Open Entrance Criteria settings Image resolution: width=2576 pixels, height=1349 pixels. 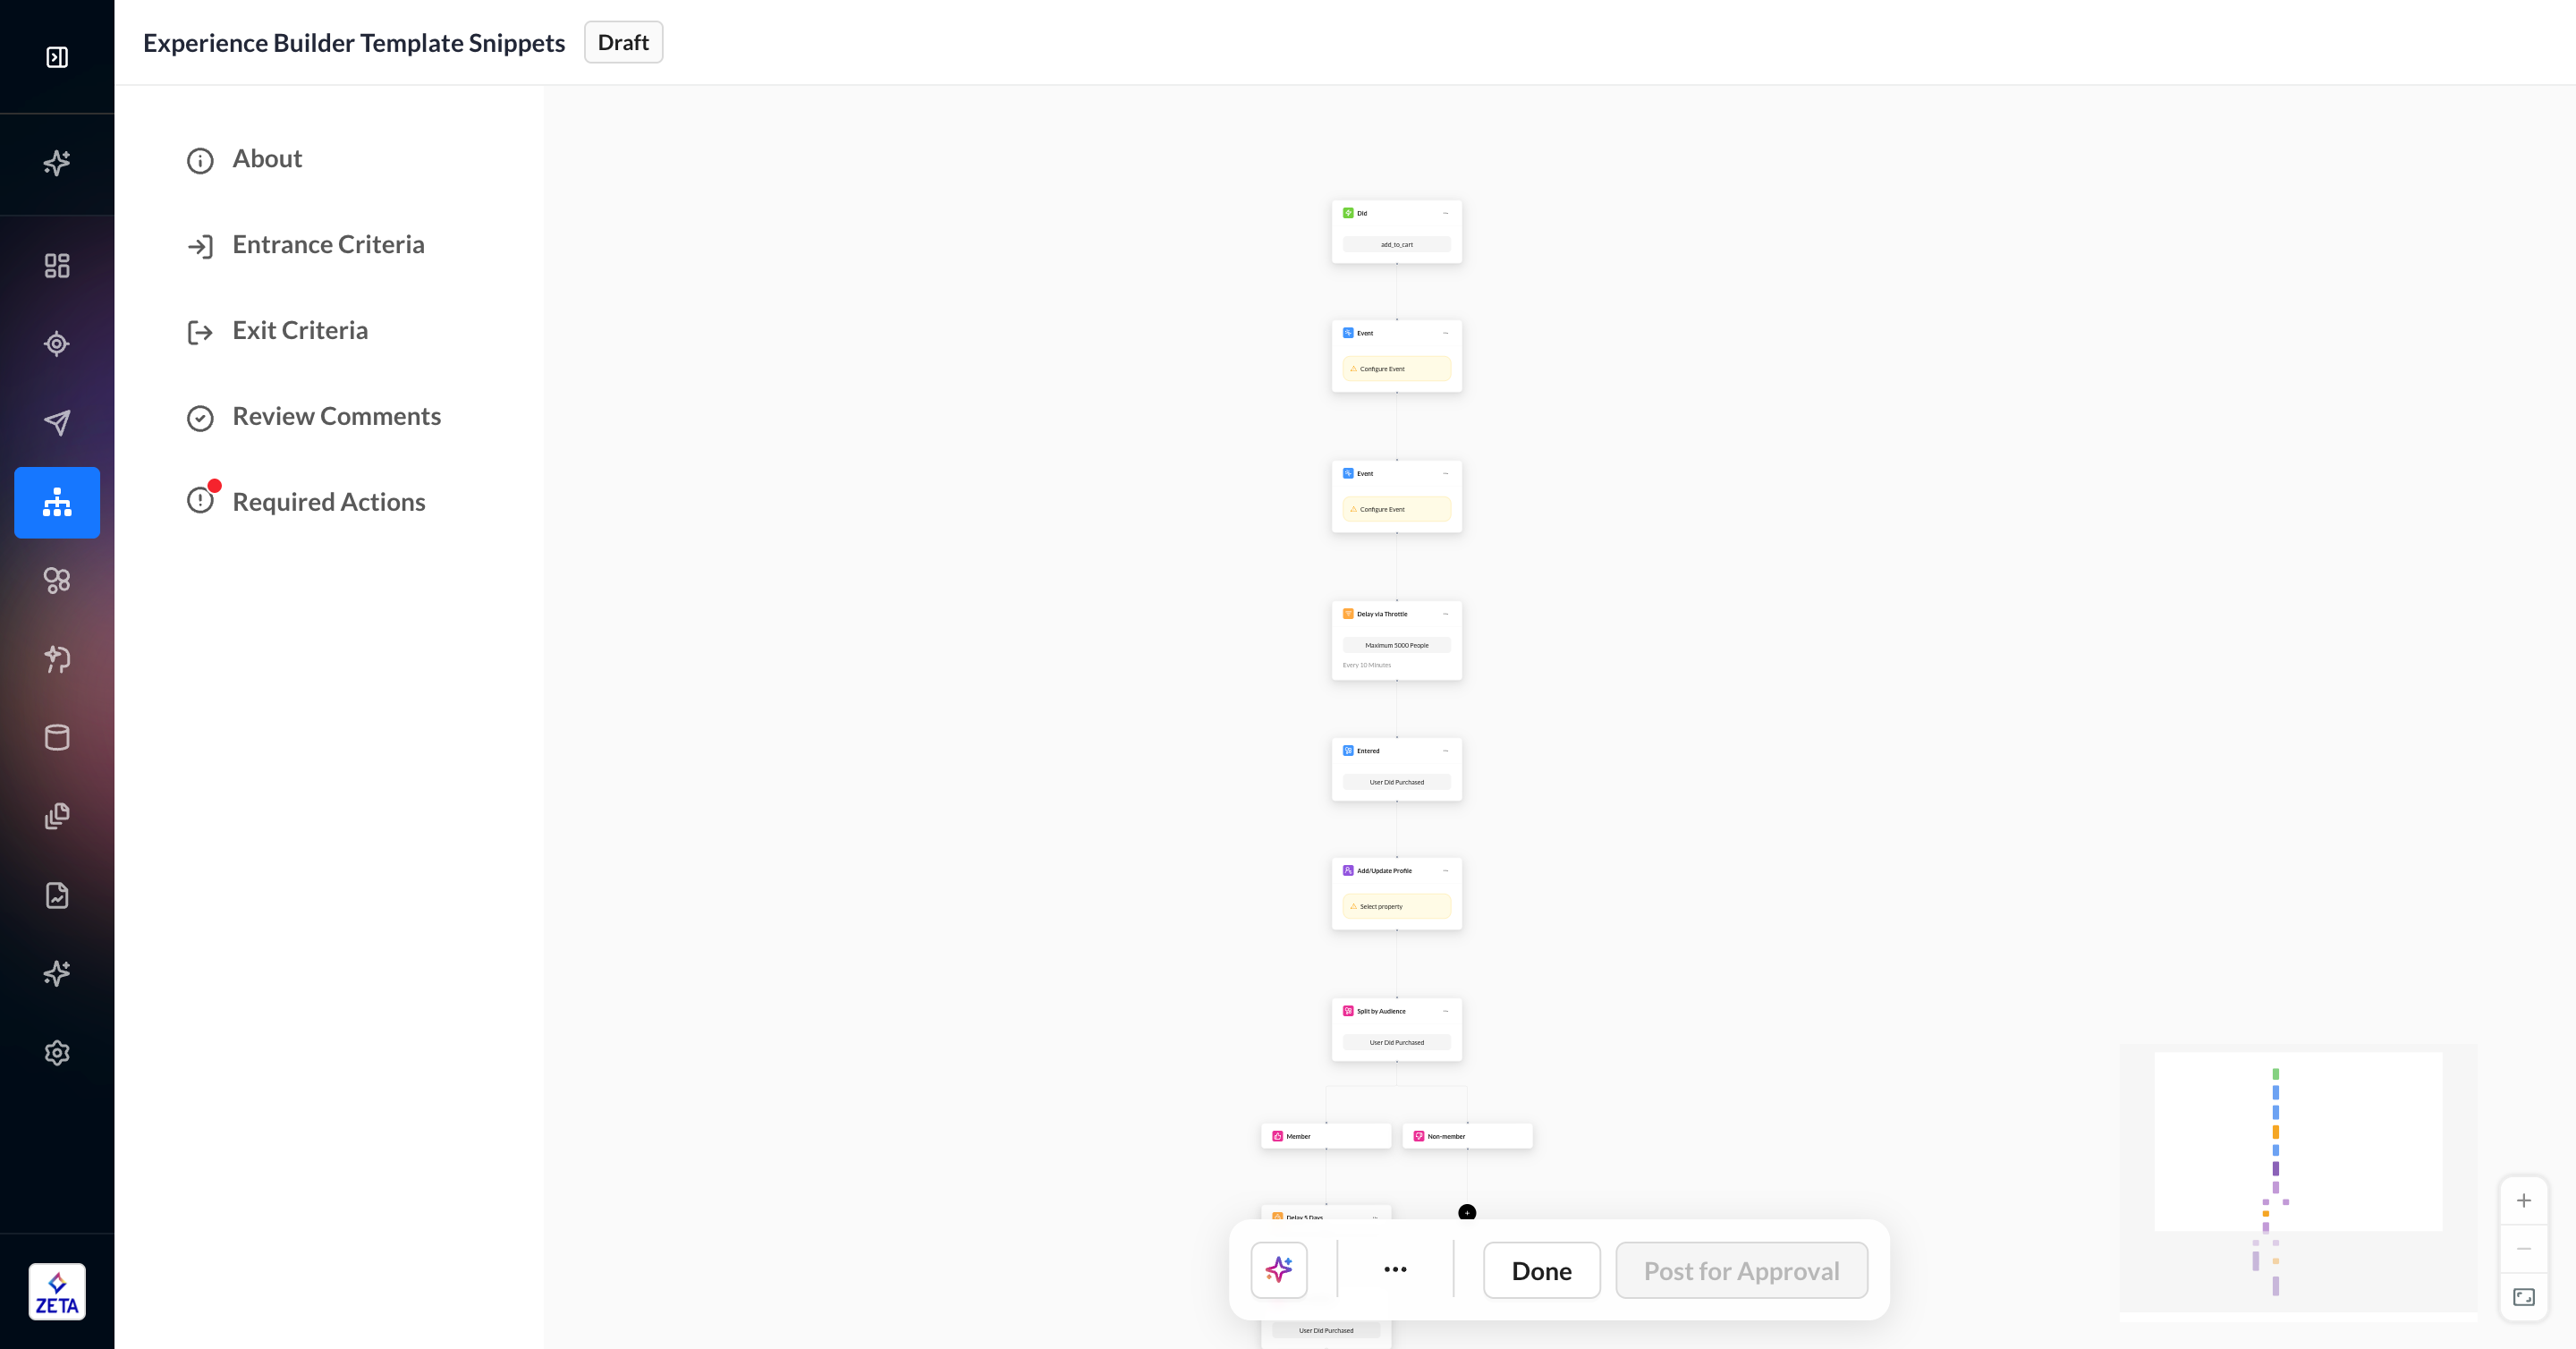pos(328,245)
